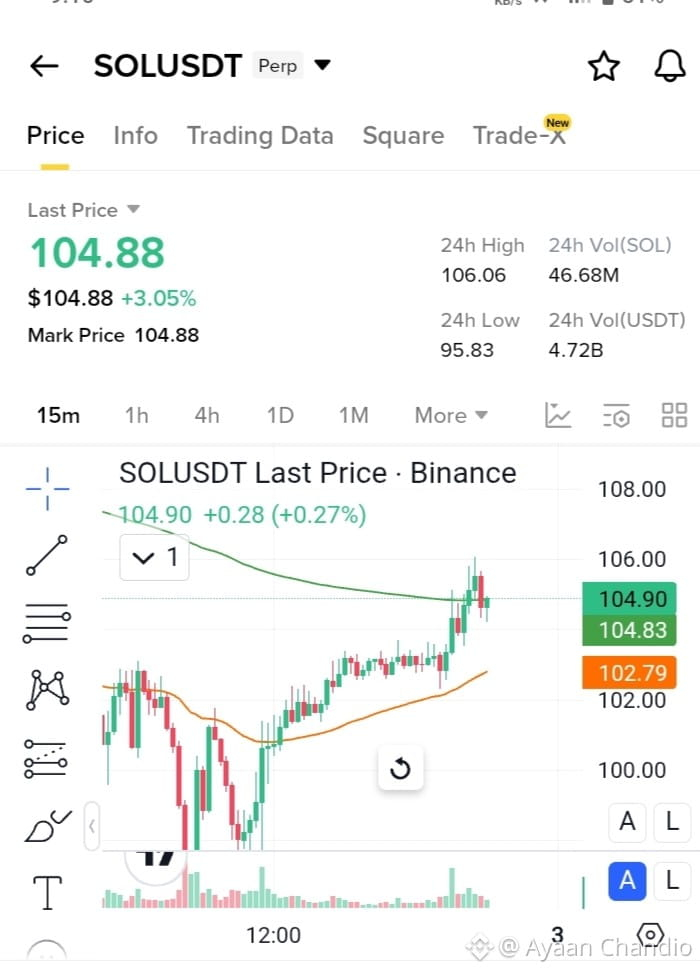The image size is (700, 972).
Task: Toggle auto scale A on price chart
Action: point(627,822)
